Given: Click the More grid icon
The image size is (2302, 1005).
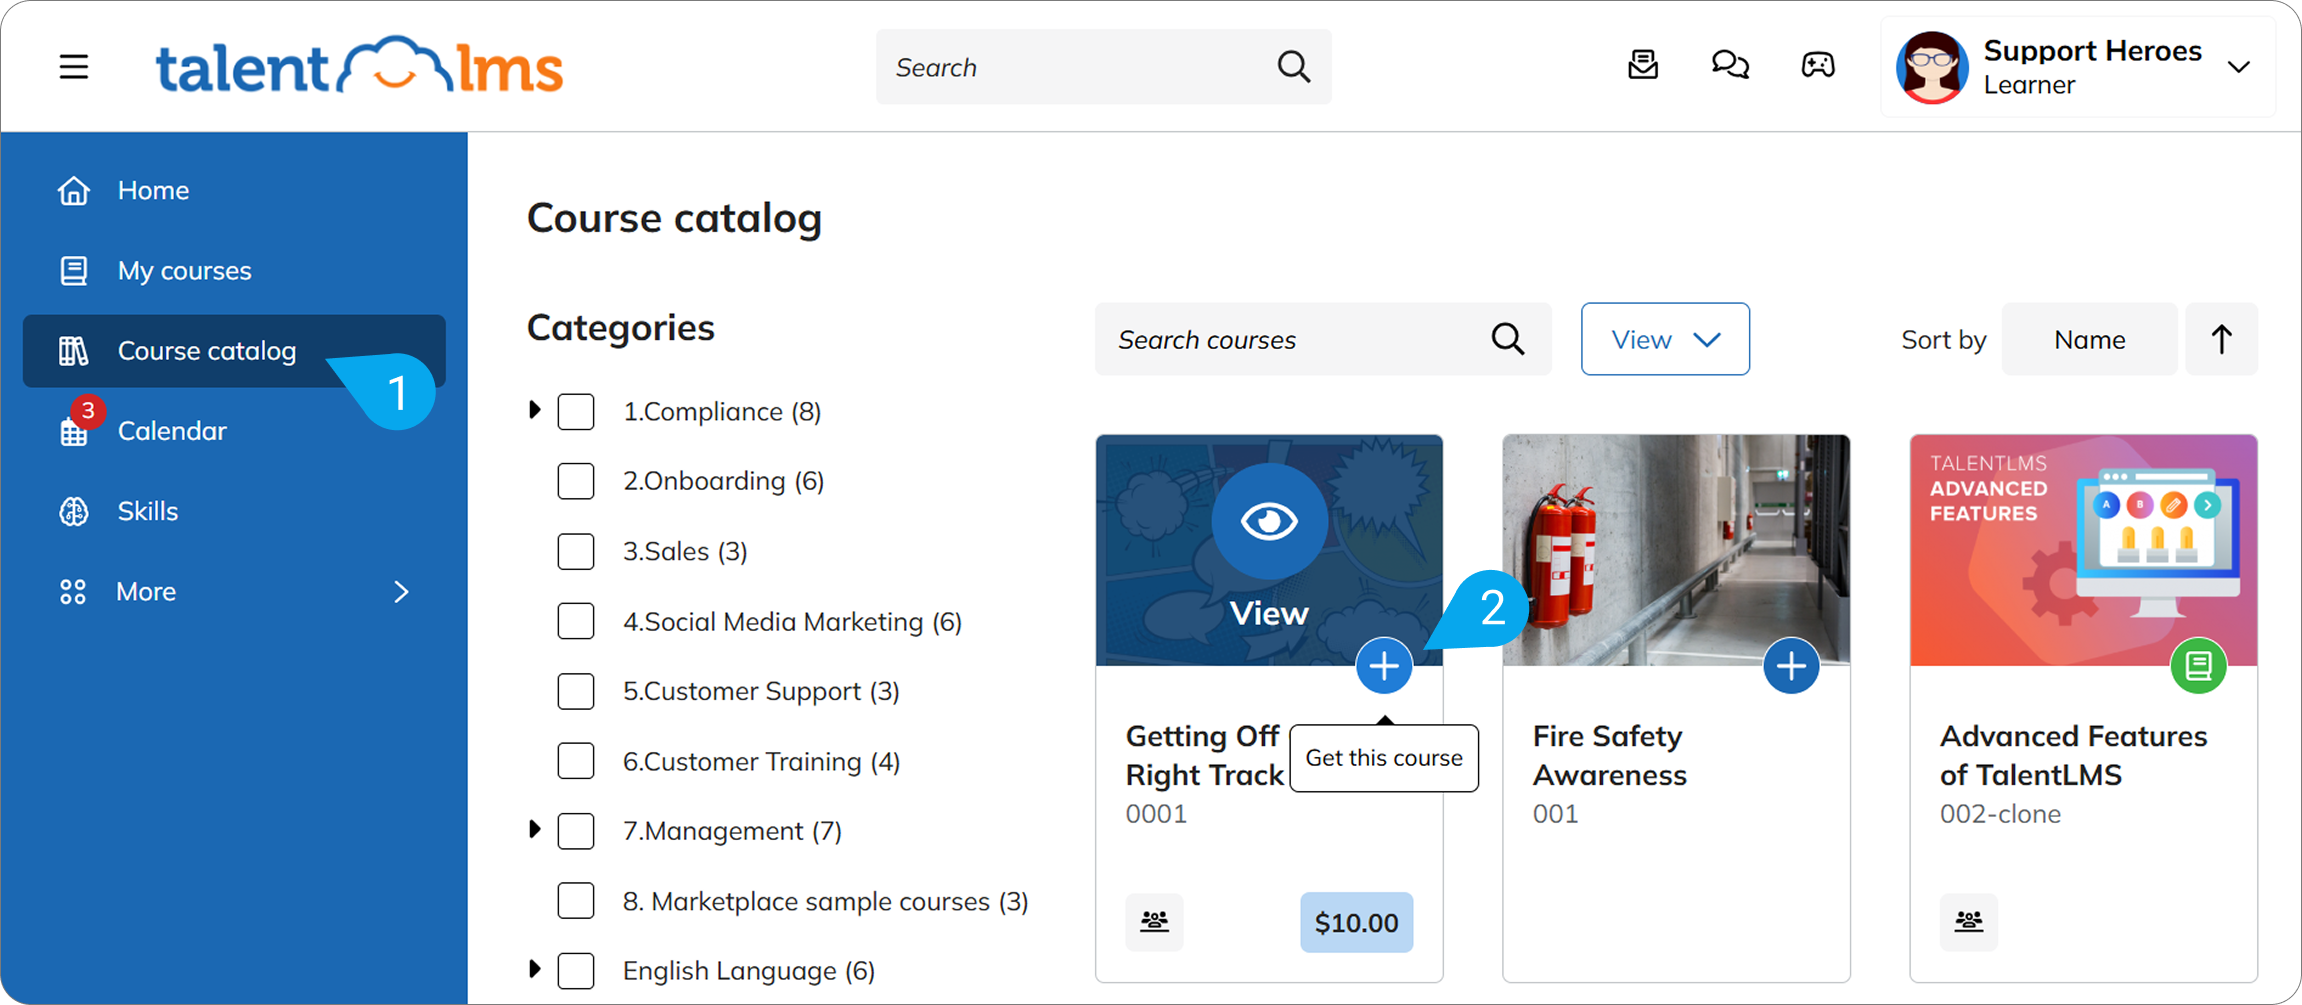Looking at the screenshot, I should (x=73, y=592).
